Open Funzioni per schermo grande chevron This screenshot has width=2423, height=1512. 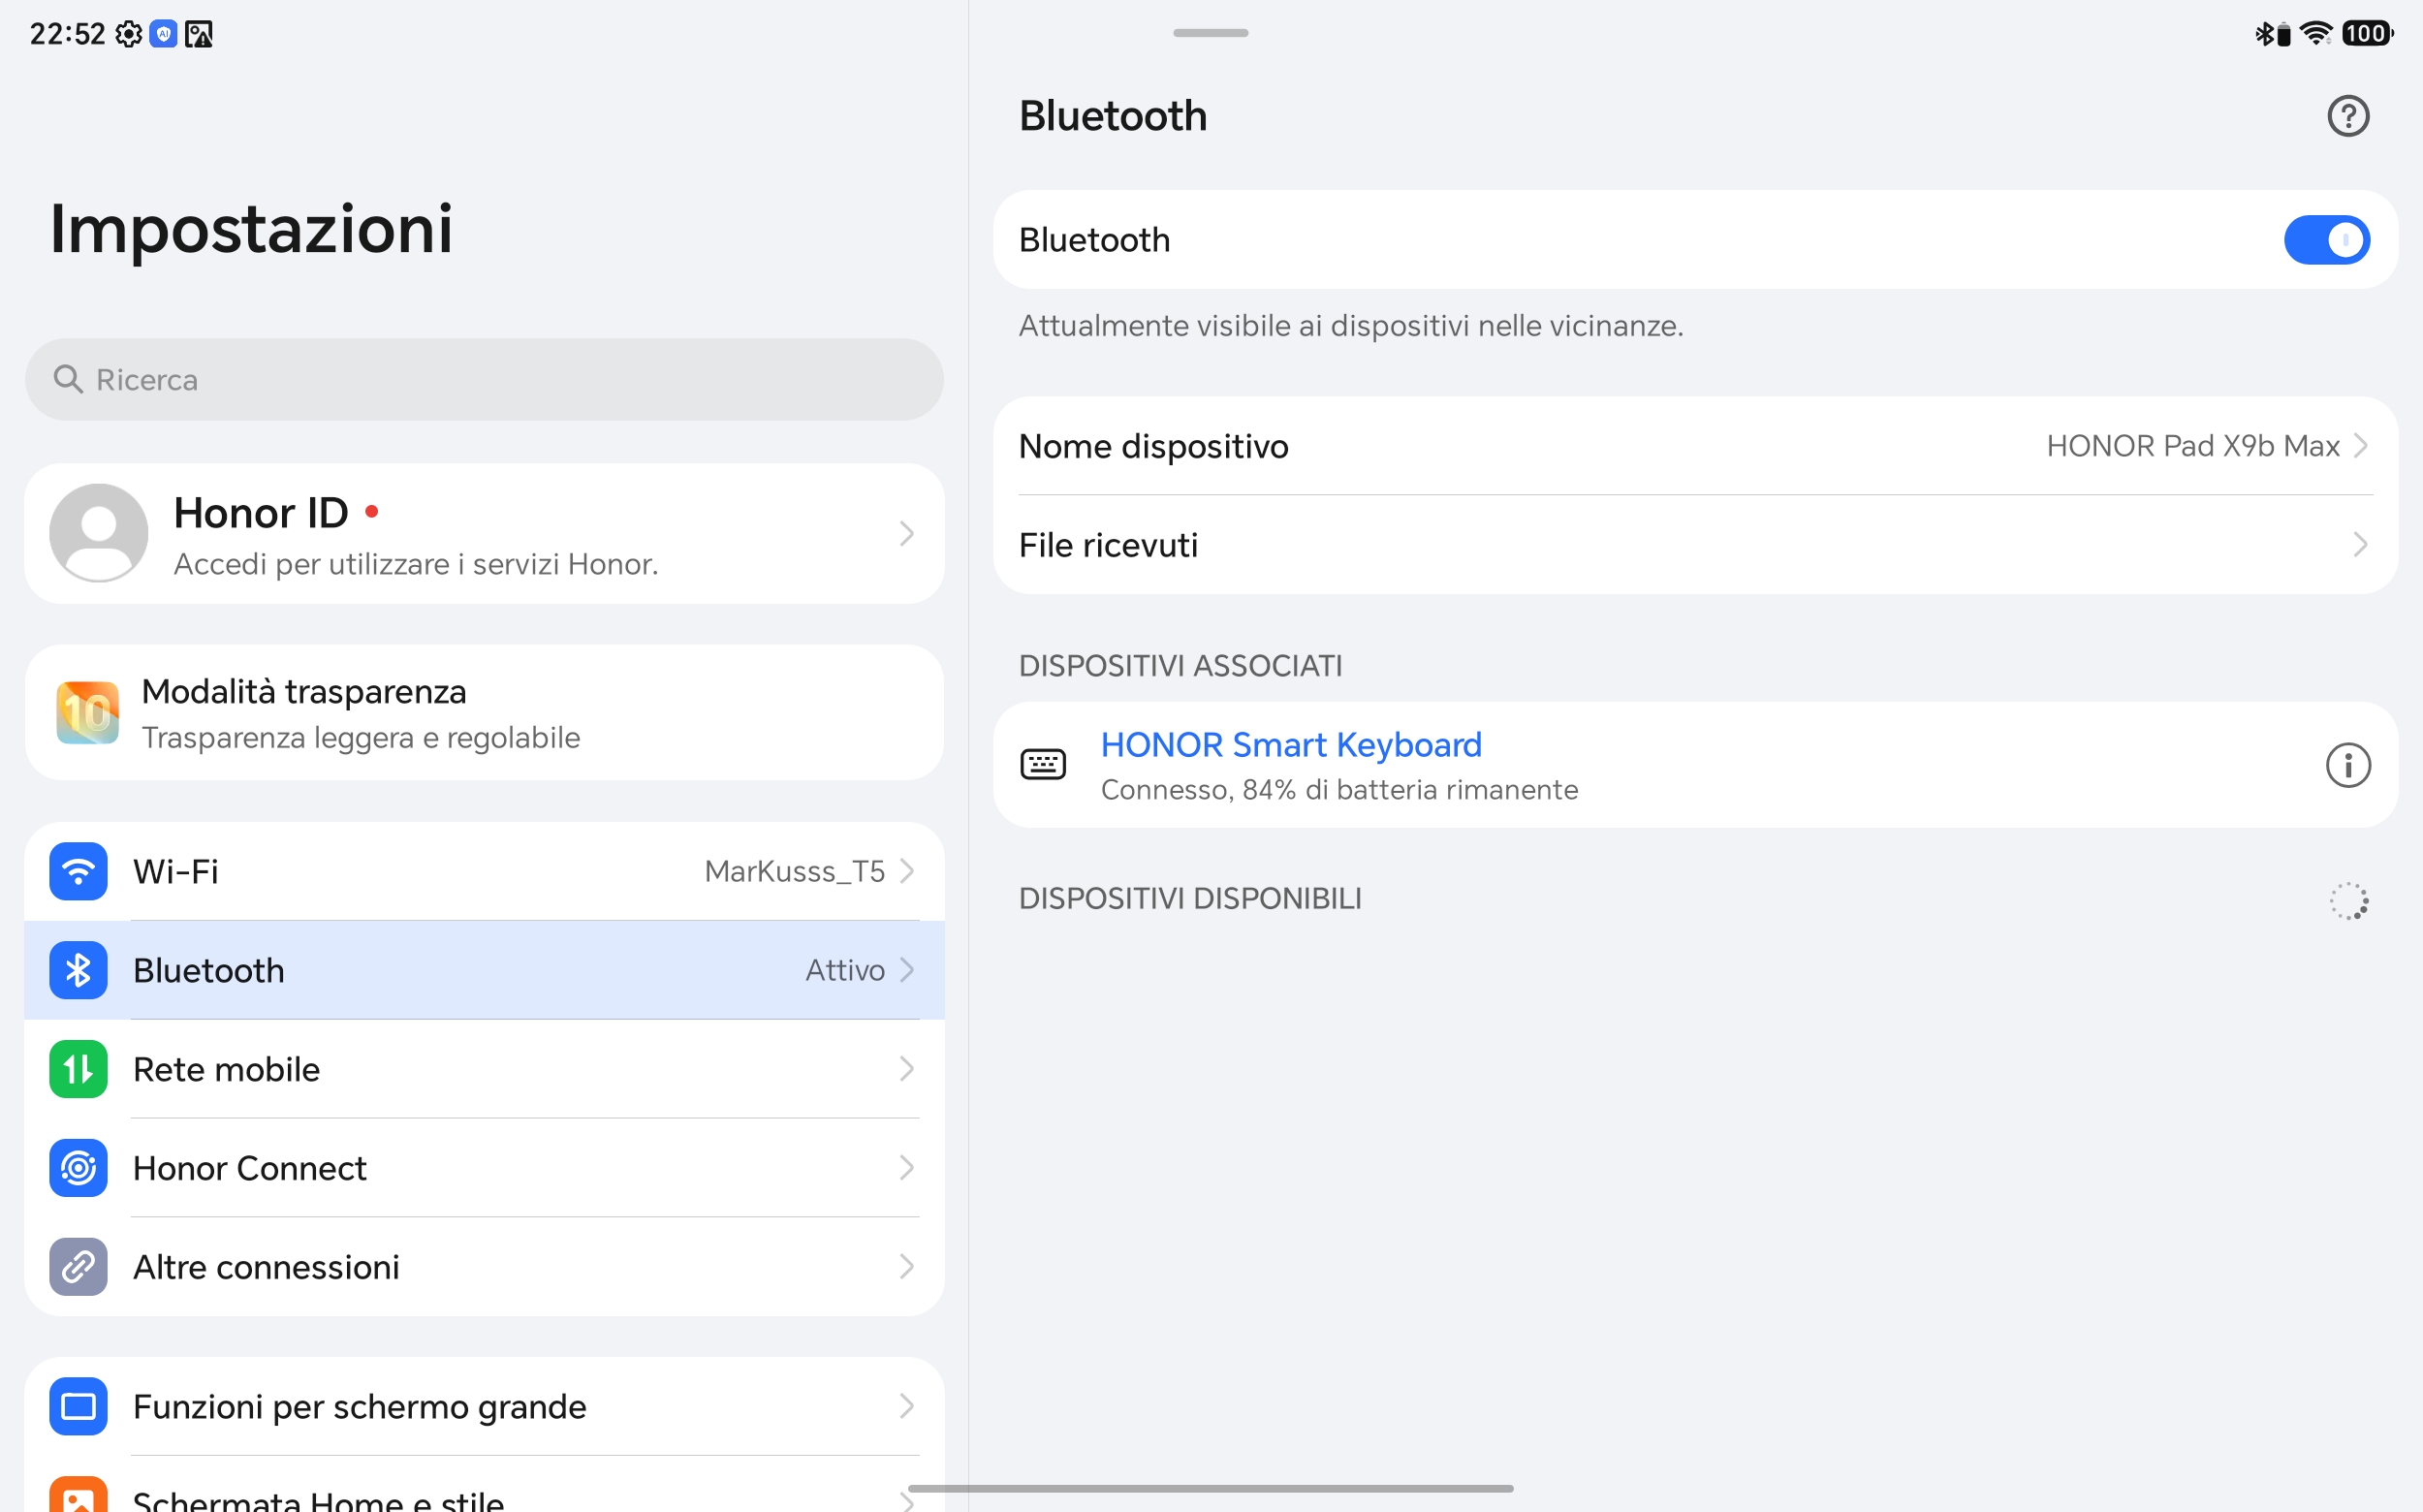pos(906,1406)
